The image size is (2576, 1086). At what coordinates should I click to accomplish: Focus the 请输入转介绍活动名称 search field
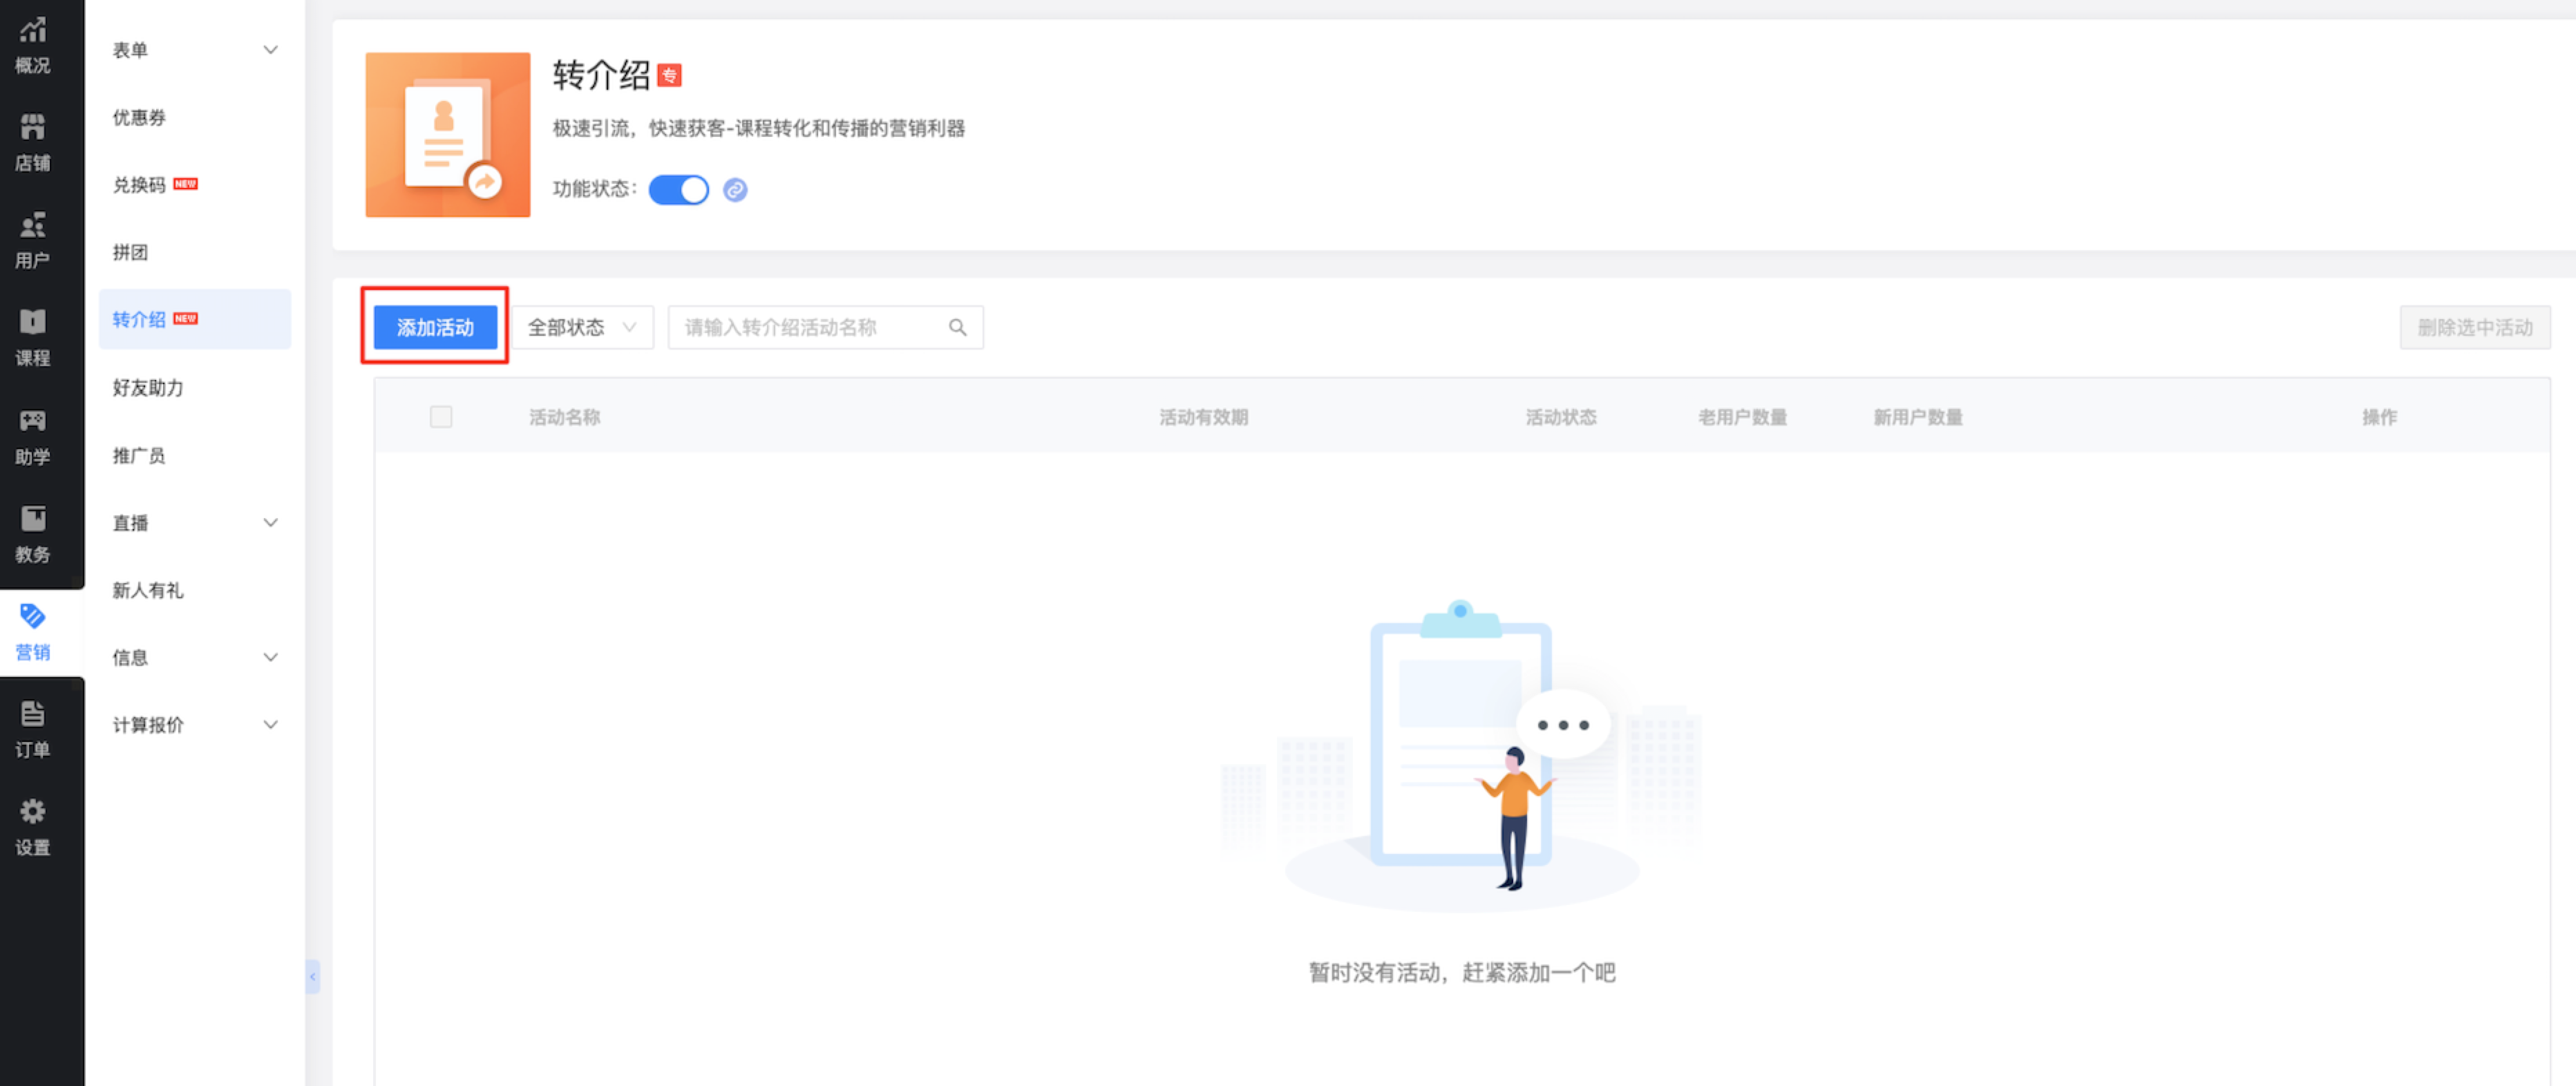coord(825,327)
